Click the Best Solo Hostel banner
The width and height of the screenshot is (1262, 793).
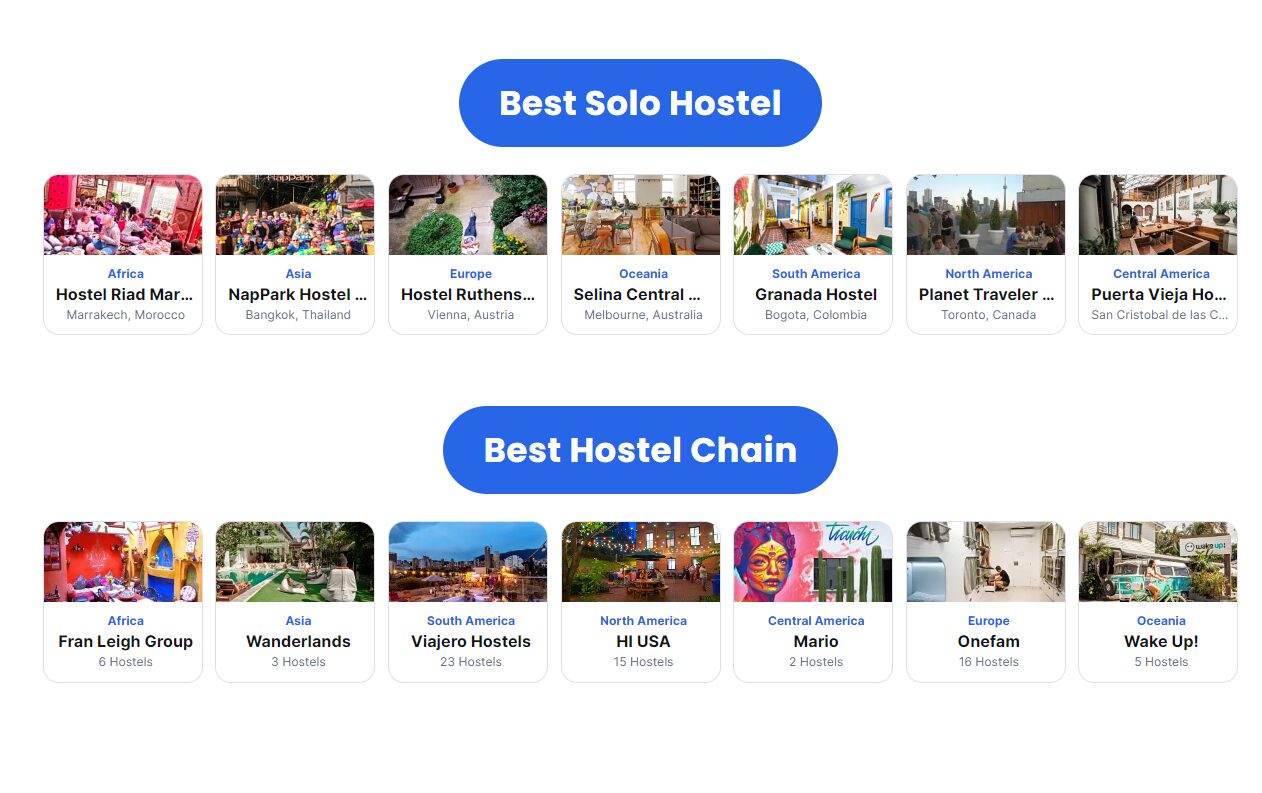tap(640, 102)
